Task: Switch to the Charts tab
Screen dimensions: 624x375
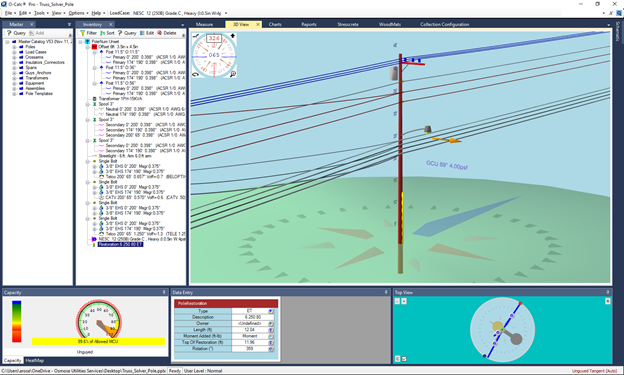Action: pyautogui.click(x=275, y=24)
